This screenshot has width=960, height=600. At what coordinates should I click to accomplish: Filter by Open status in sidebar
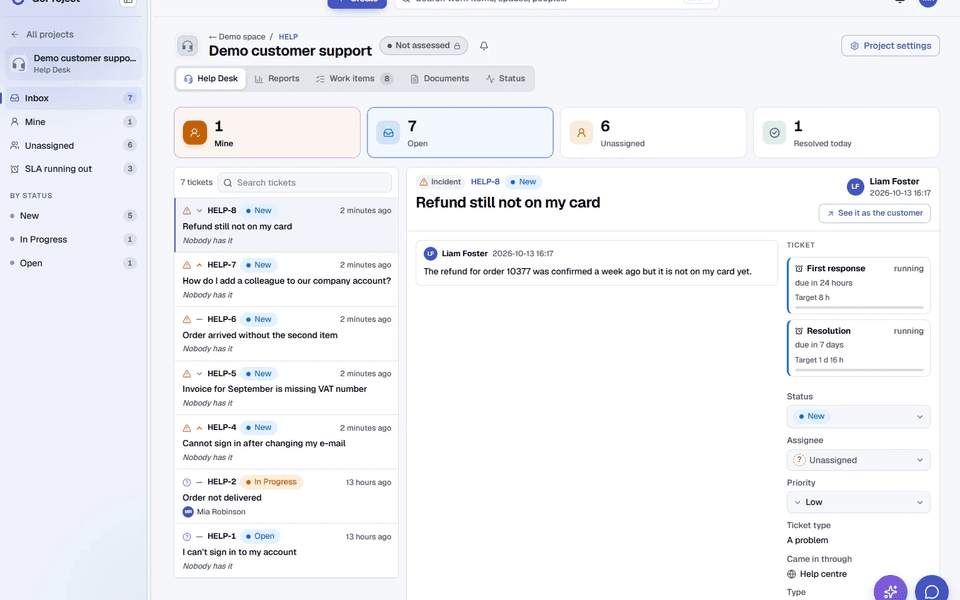(x=73, y=263)
